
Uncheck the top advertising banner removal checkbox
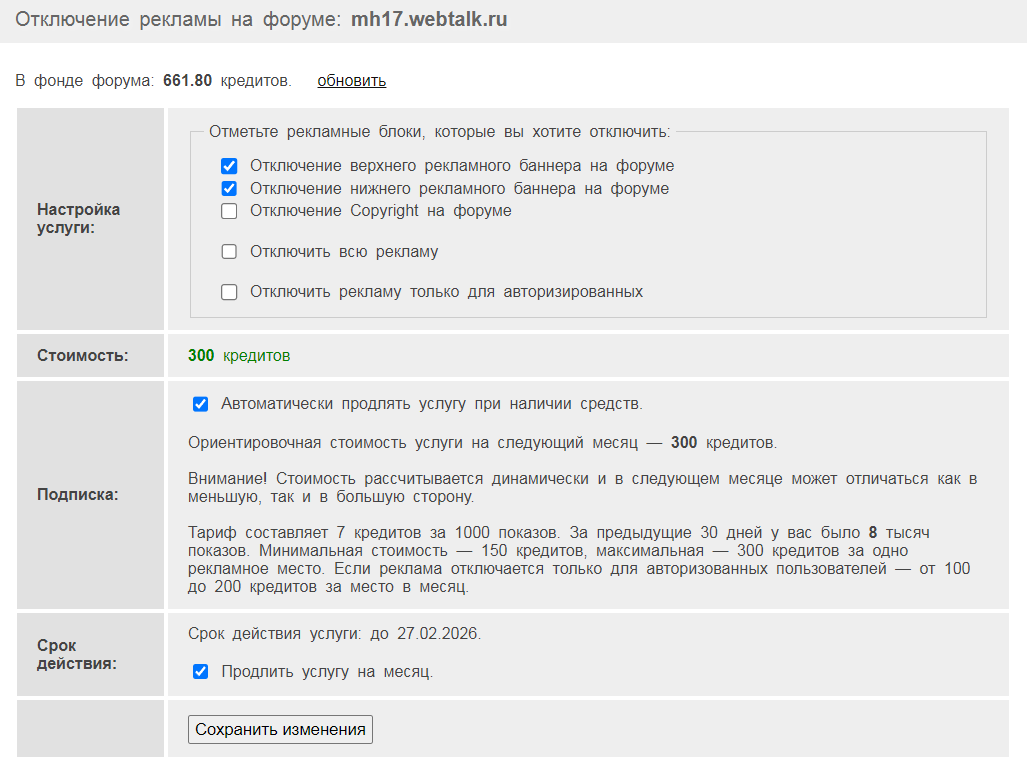click(x=229, y=166)
